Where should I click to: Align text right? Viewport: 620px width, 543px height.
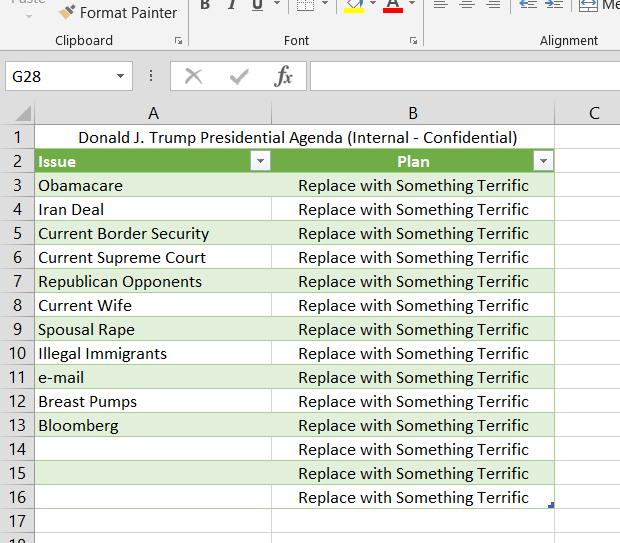click(493, 5)
